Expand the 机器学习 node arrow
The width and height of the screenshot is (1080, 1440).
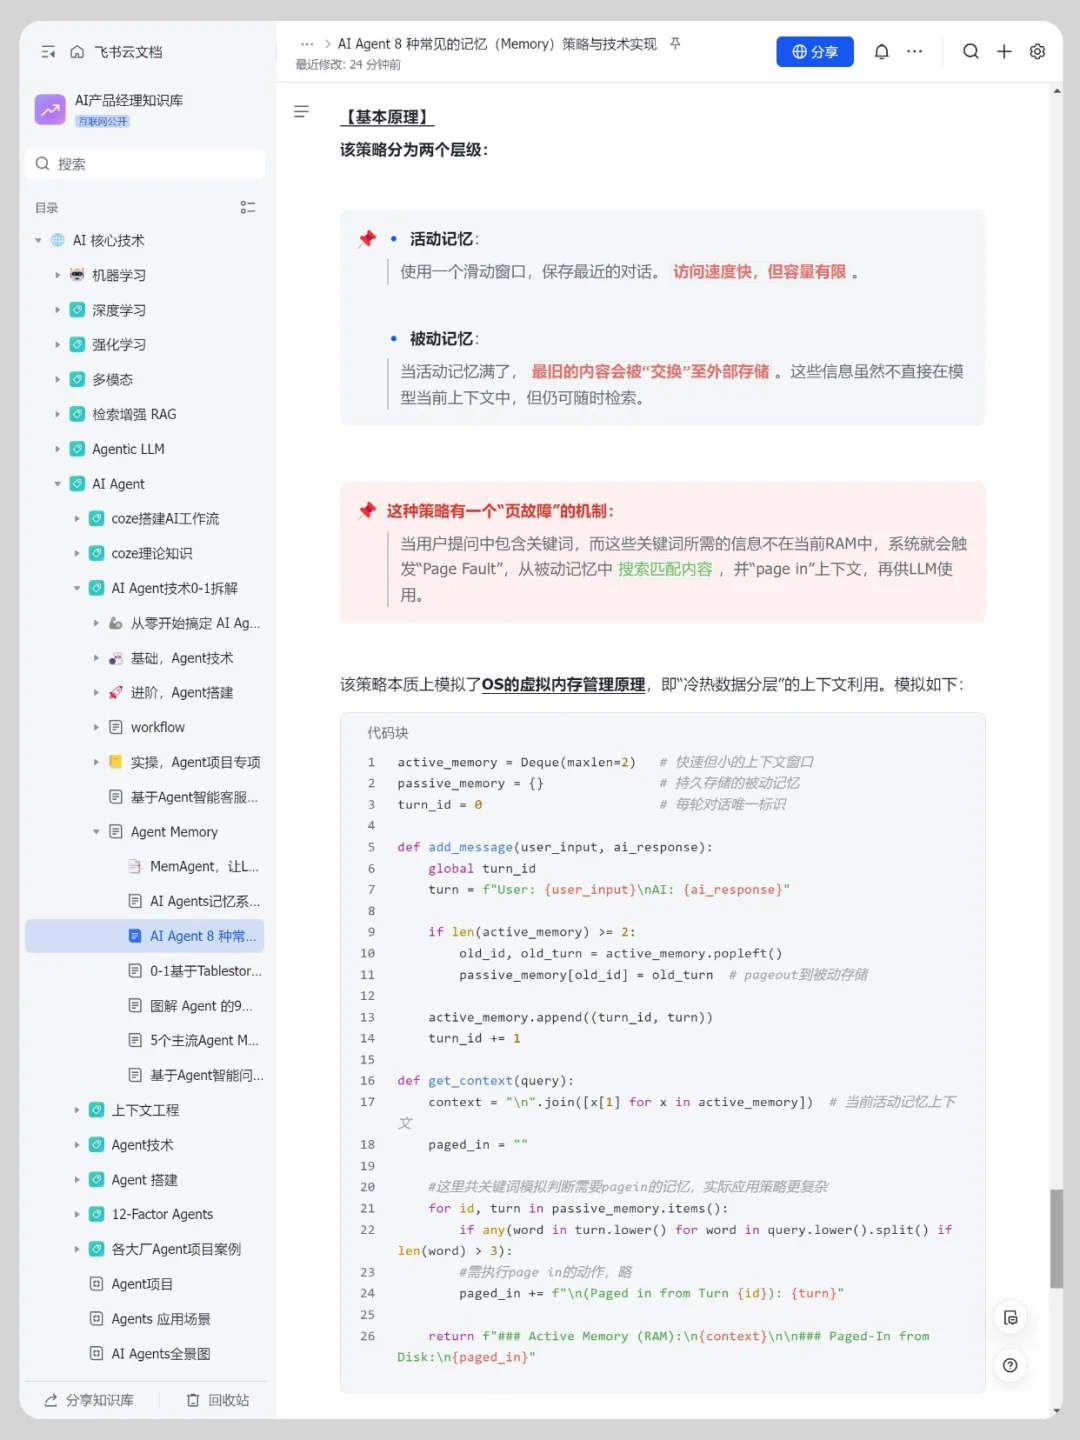pyautogui.click(x=57, y=276)
